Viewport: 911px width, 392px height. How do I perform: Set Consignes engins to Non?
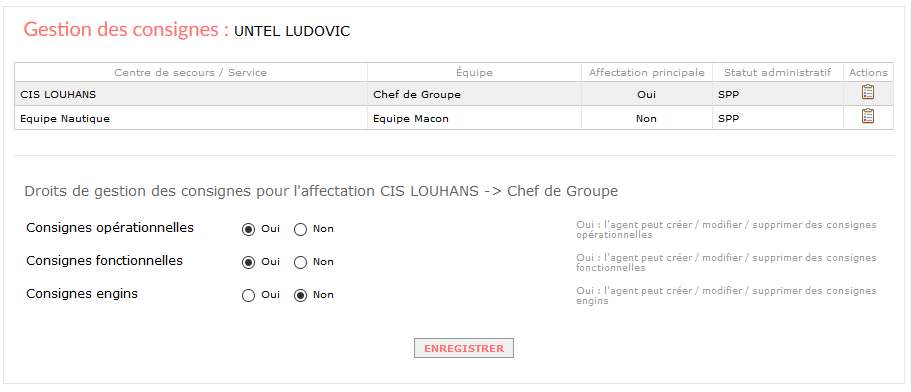coord(300,296)
